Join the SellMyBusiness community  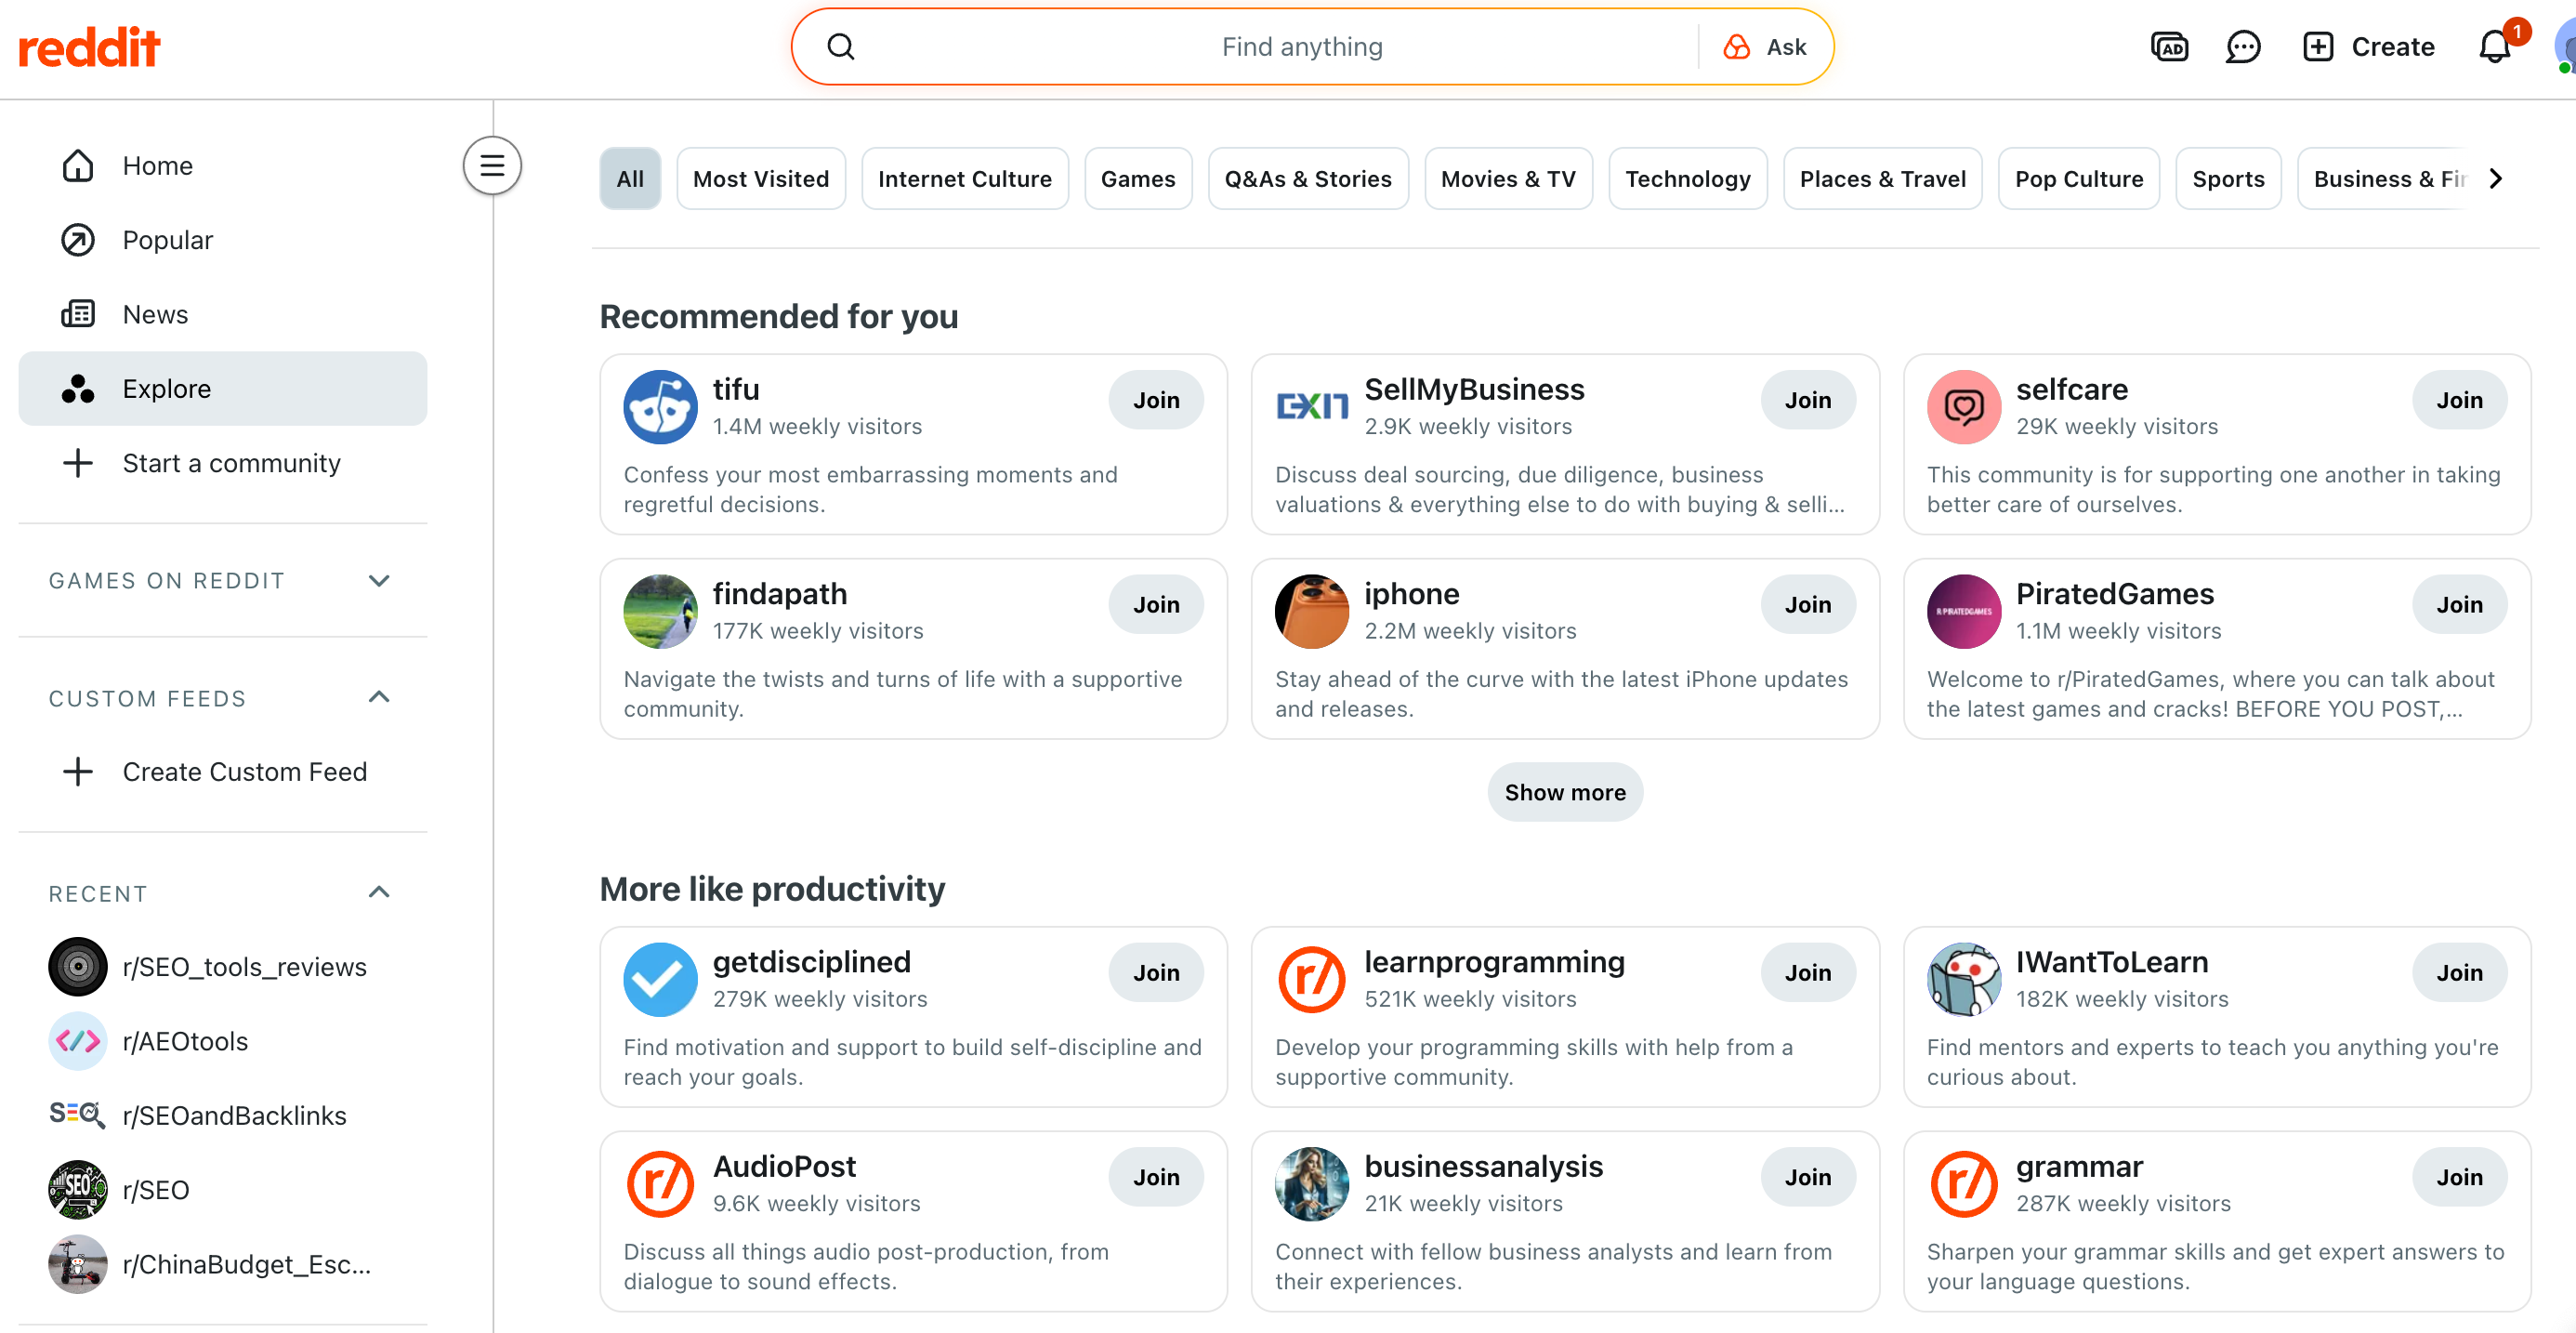tap(1808, 400)
